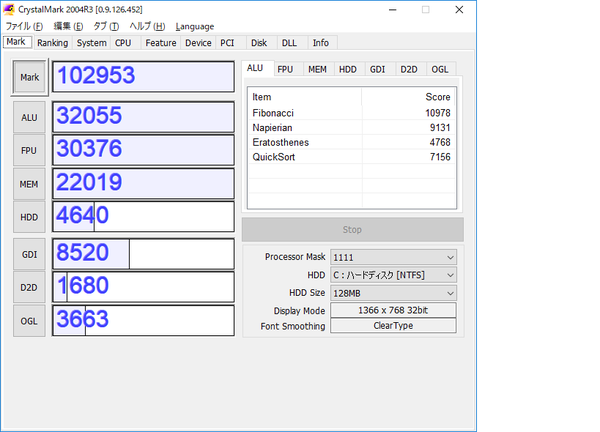The width and height of the screenshot is (600, 432).
Task: Switch to the Info tab
Action: pos(321,43)
